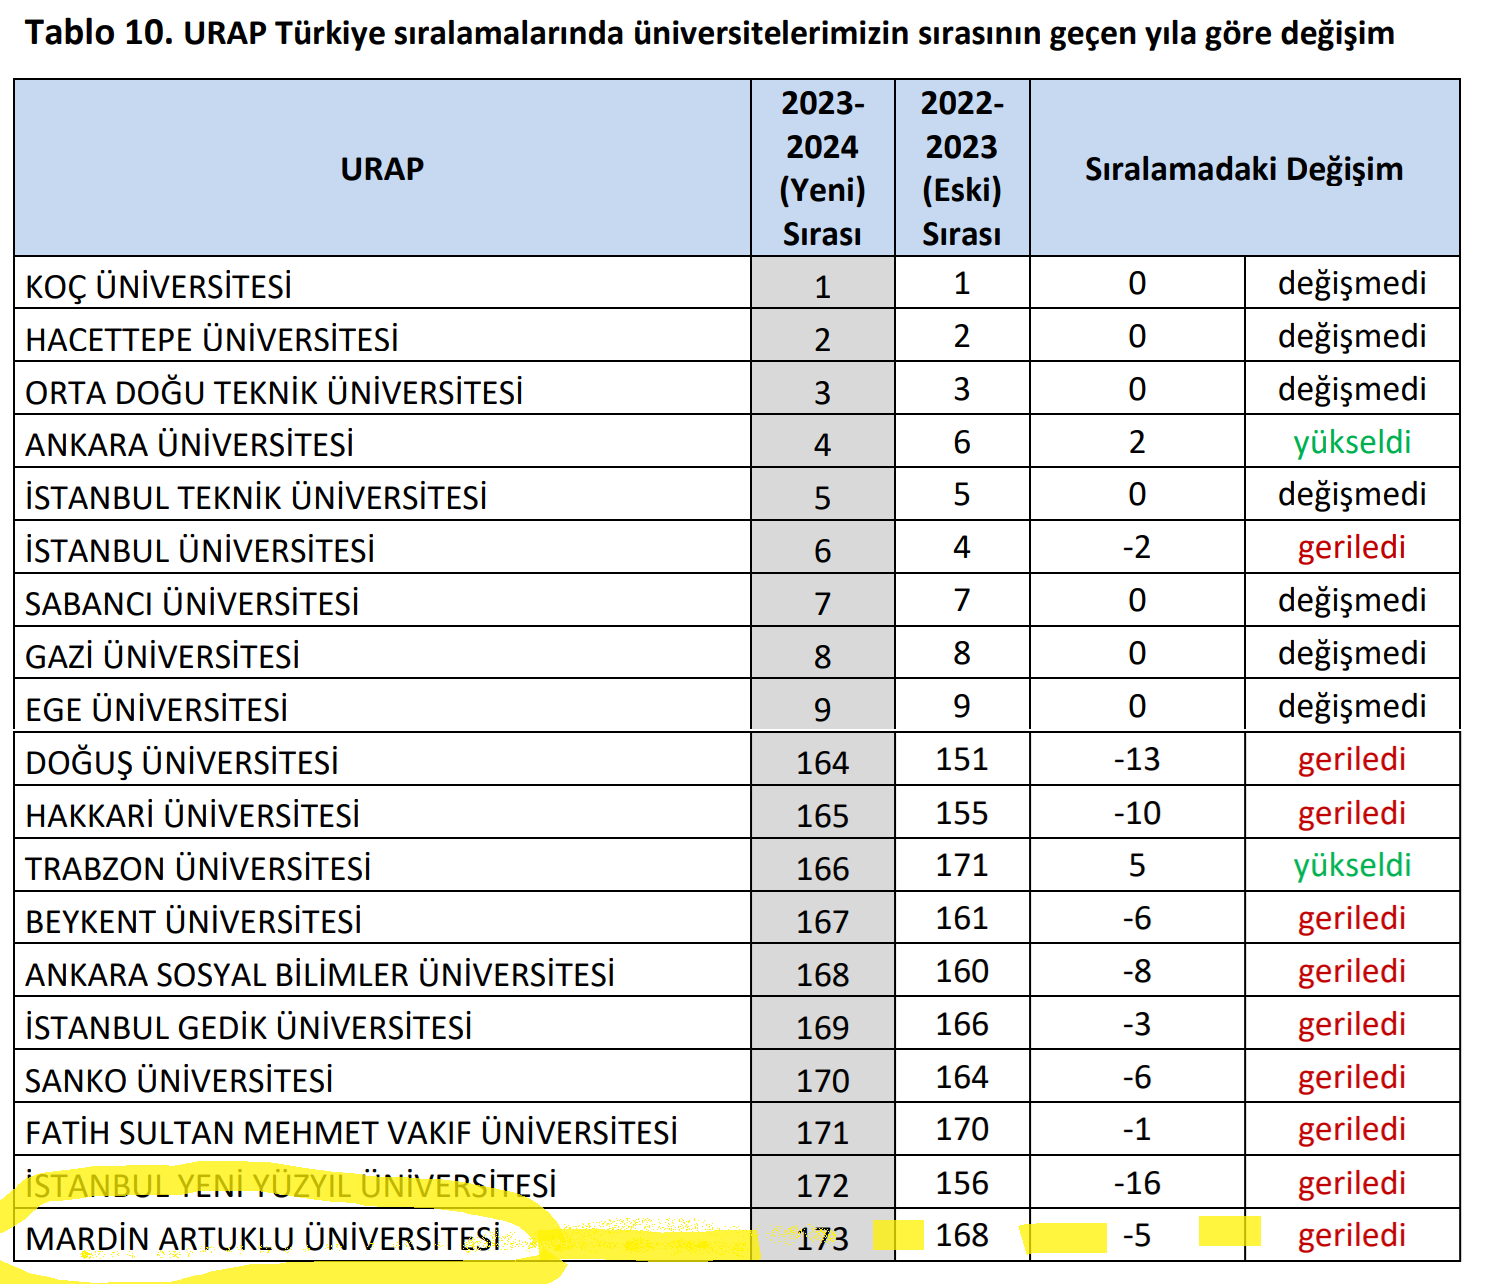Click new rank '9' in the Ege row
The image size is (1491, 1284).
pyautogui.click(x=822, y=710)
